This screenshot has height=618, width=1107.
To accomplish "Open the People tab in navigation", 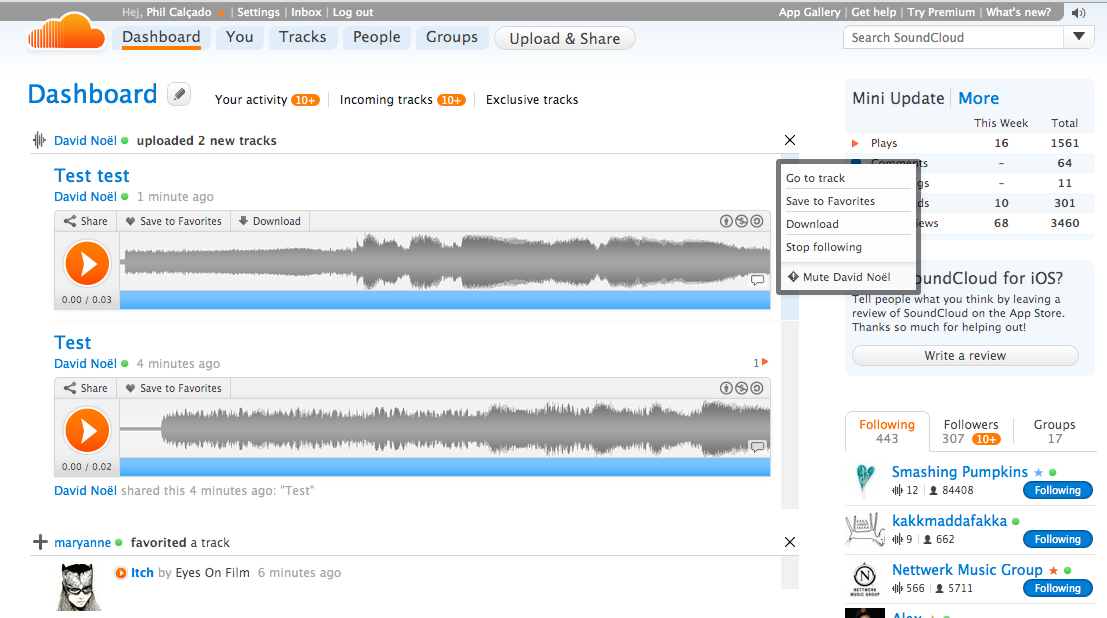I will (x=376, y=37).
